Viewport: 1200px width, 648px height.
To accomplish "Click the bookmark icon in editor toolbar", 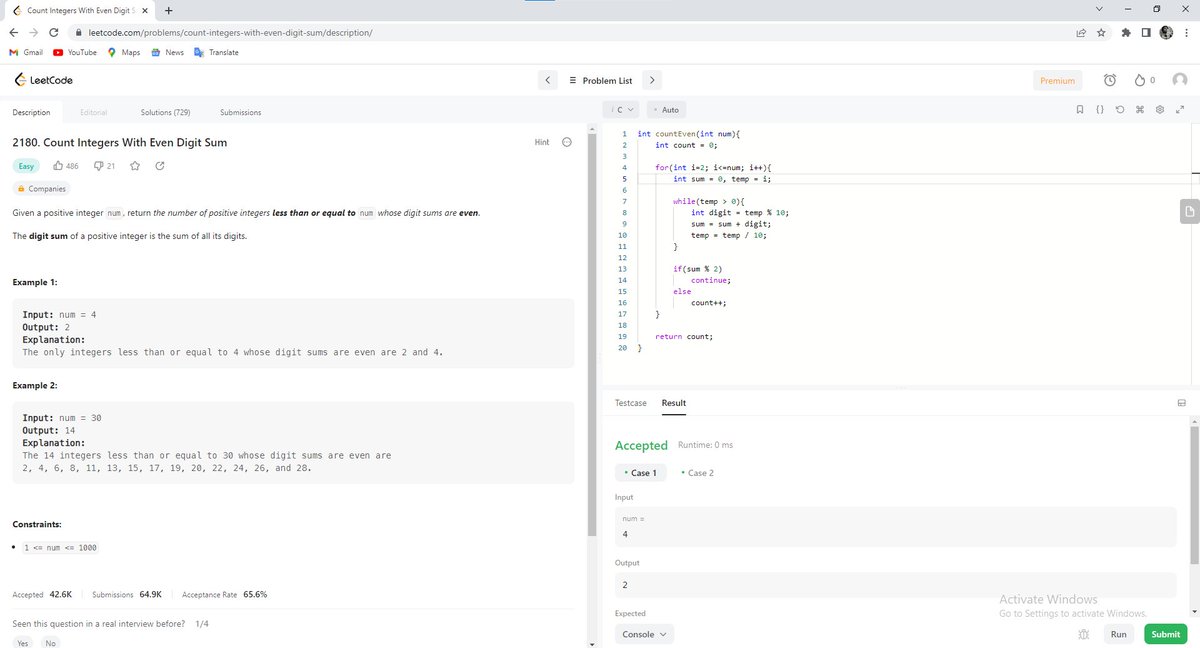I will [1081, 109].
